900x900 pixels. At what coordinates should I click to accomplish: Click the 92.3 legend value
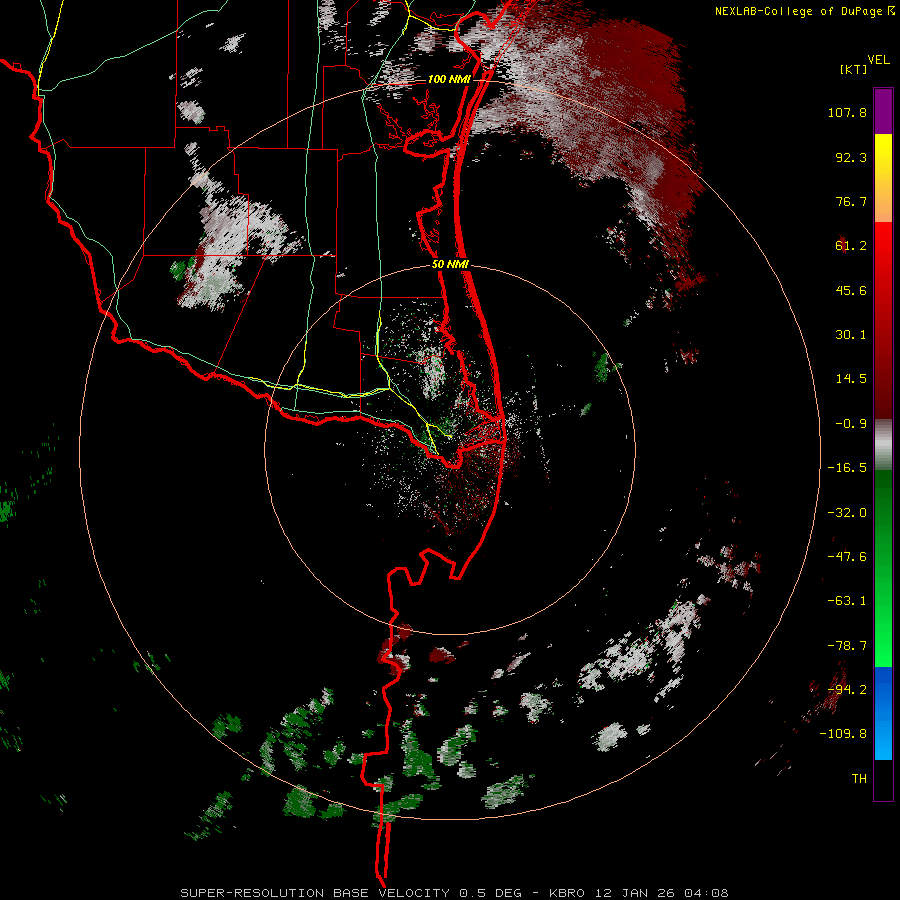(x=851, y=157)
